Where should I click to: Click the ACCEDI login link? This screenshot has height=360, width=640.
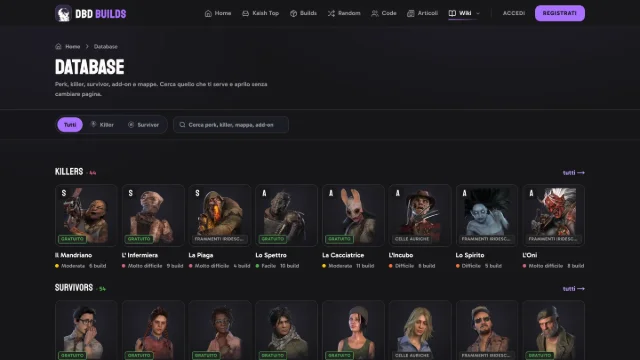coord(513,13)
